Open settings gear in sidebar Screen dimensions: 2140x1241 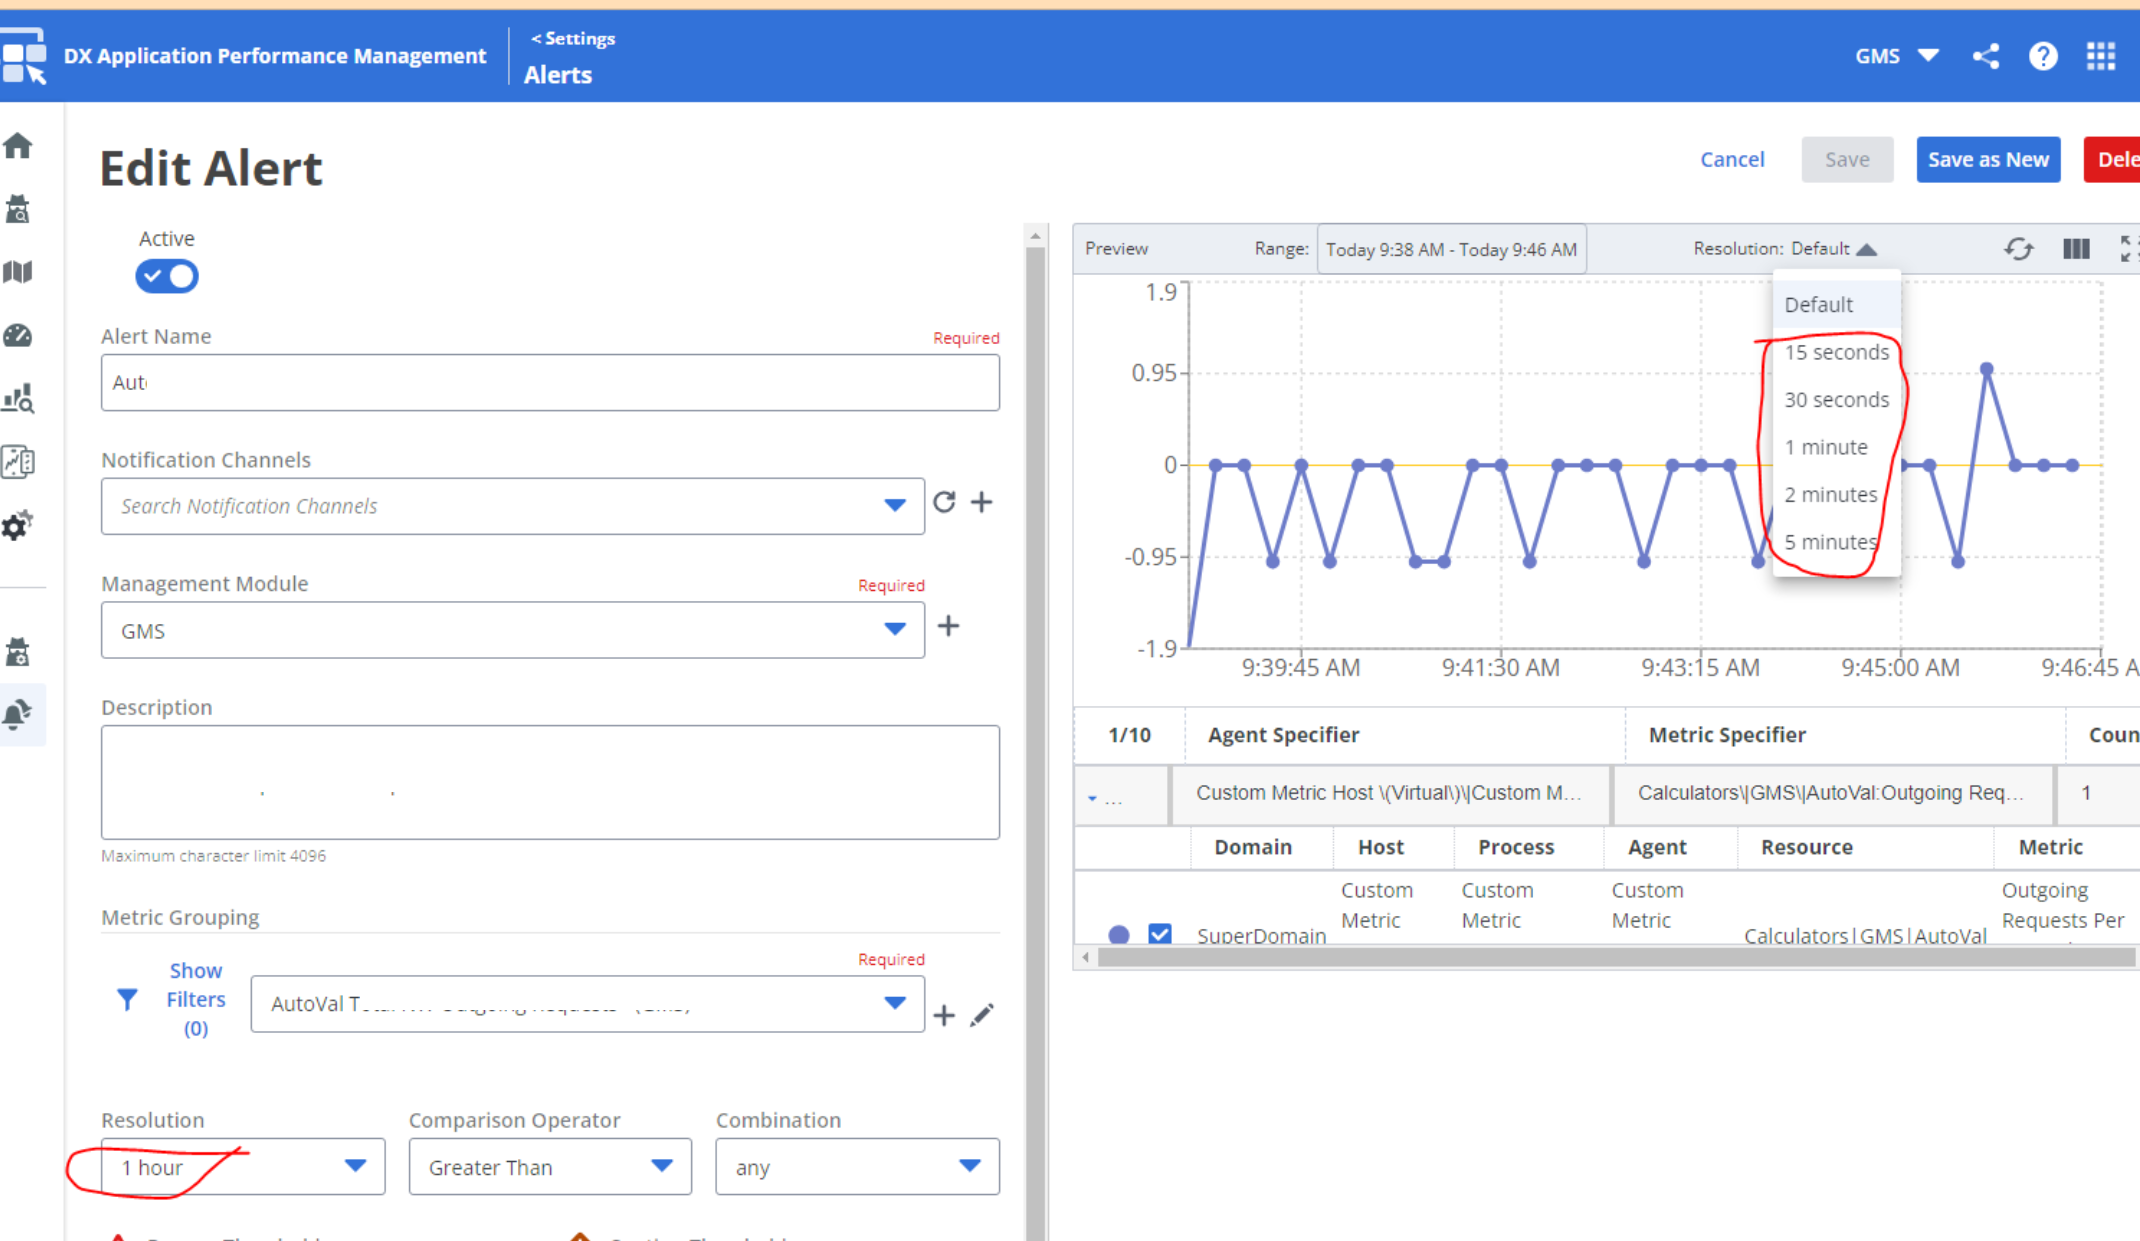[x=17, y=525]
